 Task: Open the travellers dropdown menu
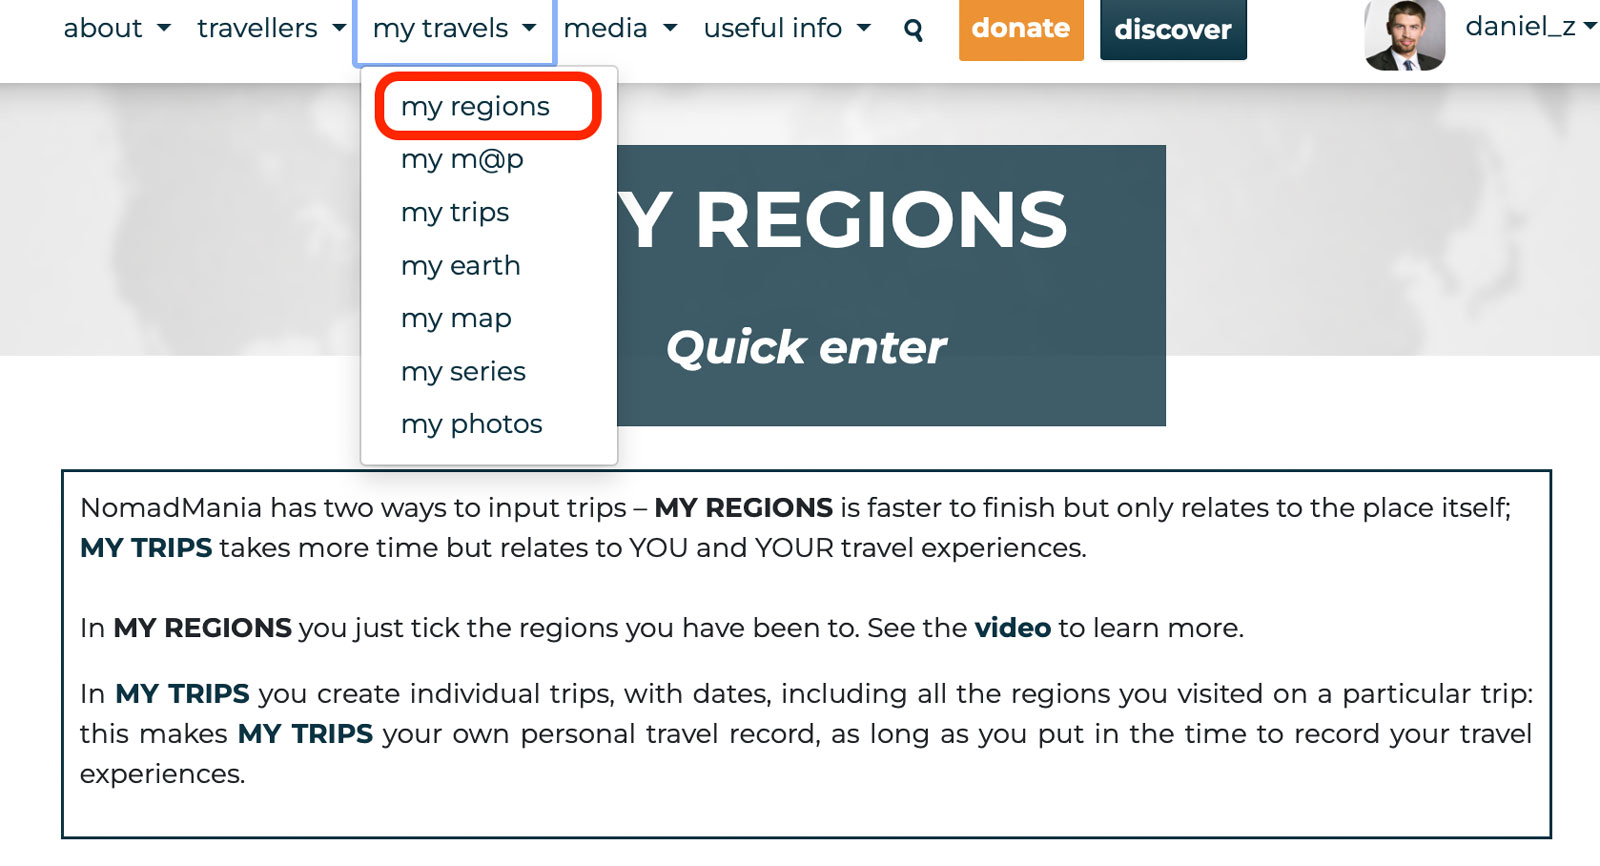pyautogui.click(x=271, y=28)
